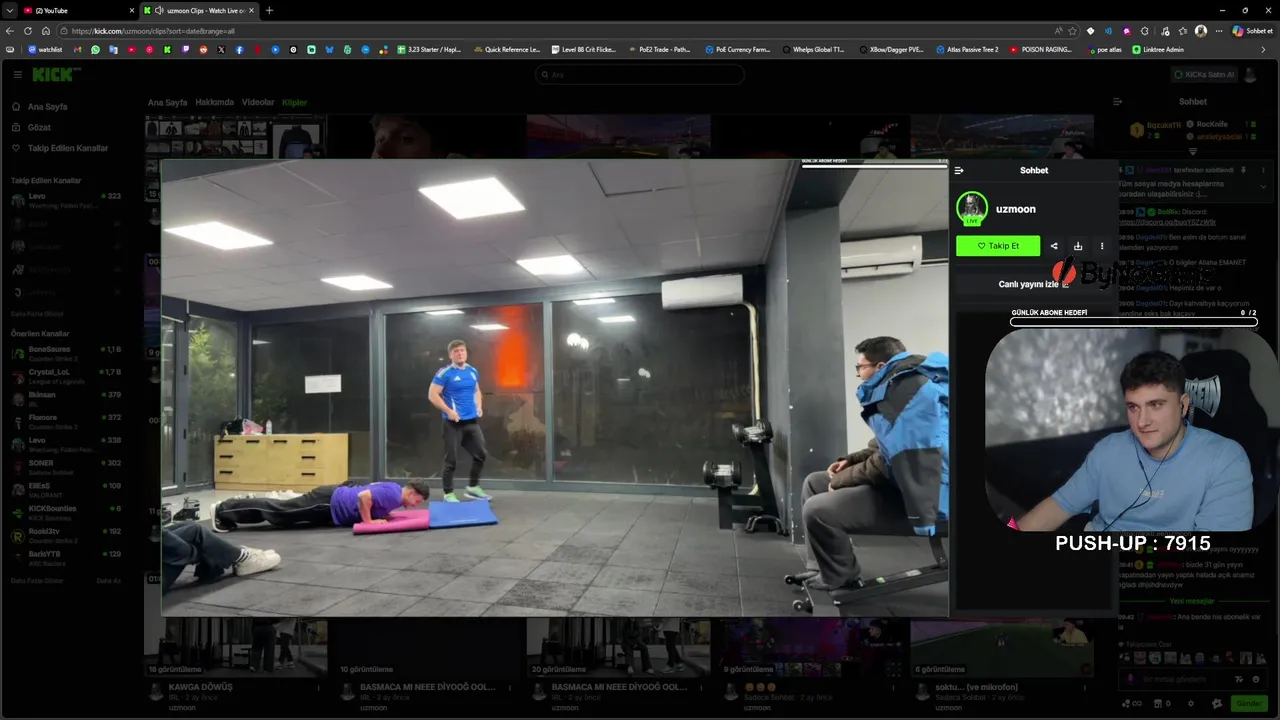Image resolution: width=1280 pixels, height=720 pixels.
Task: Open the Videolar channel tab
Action: [258, 102]
